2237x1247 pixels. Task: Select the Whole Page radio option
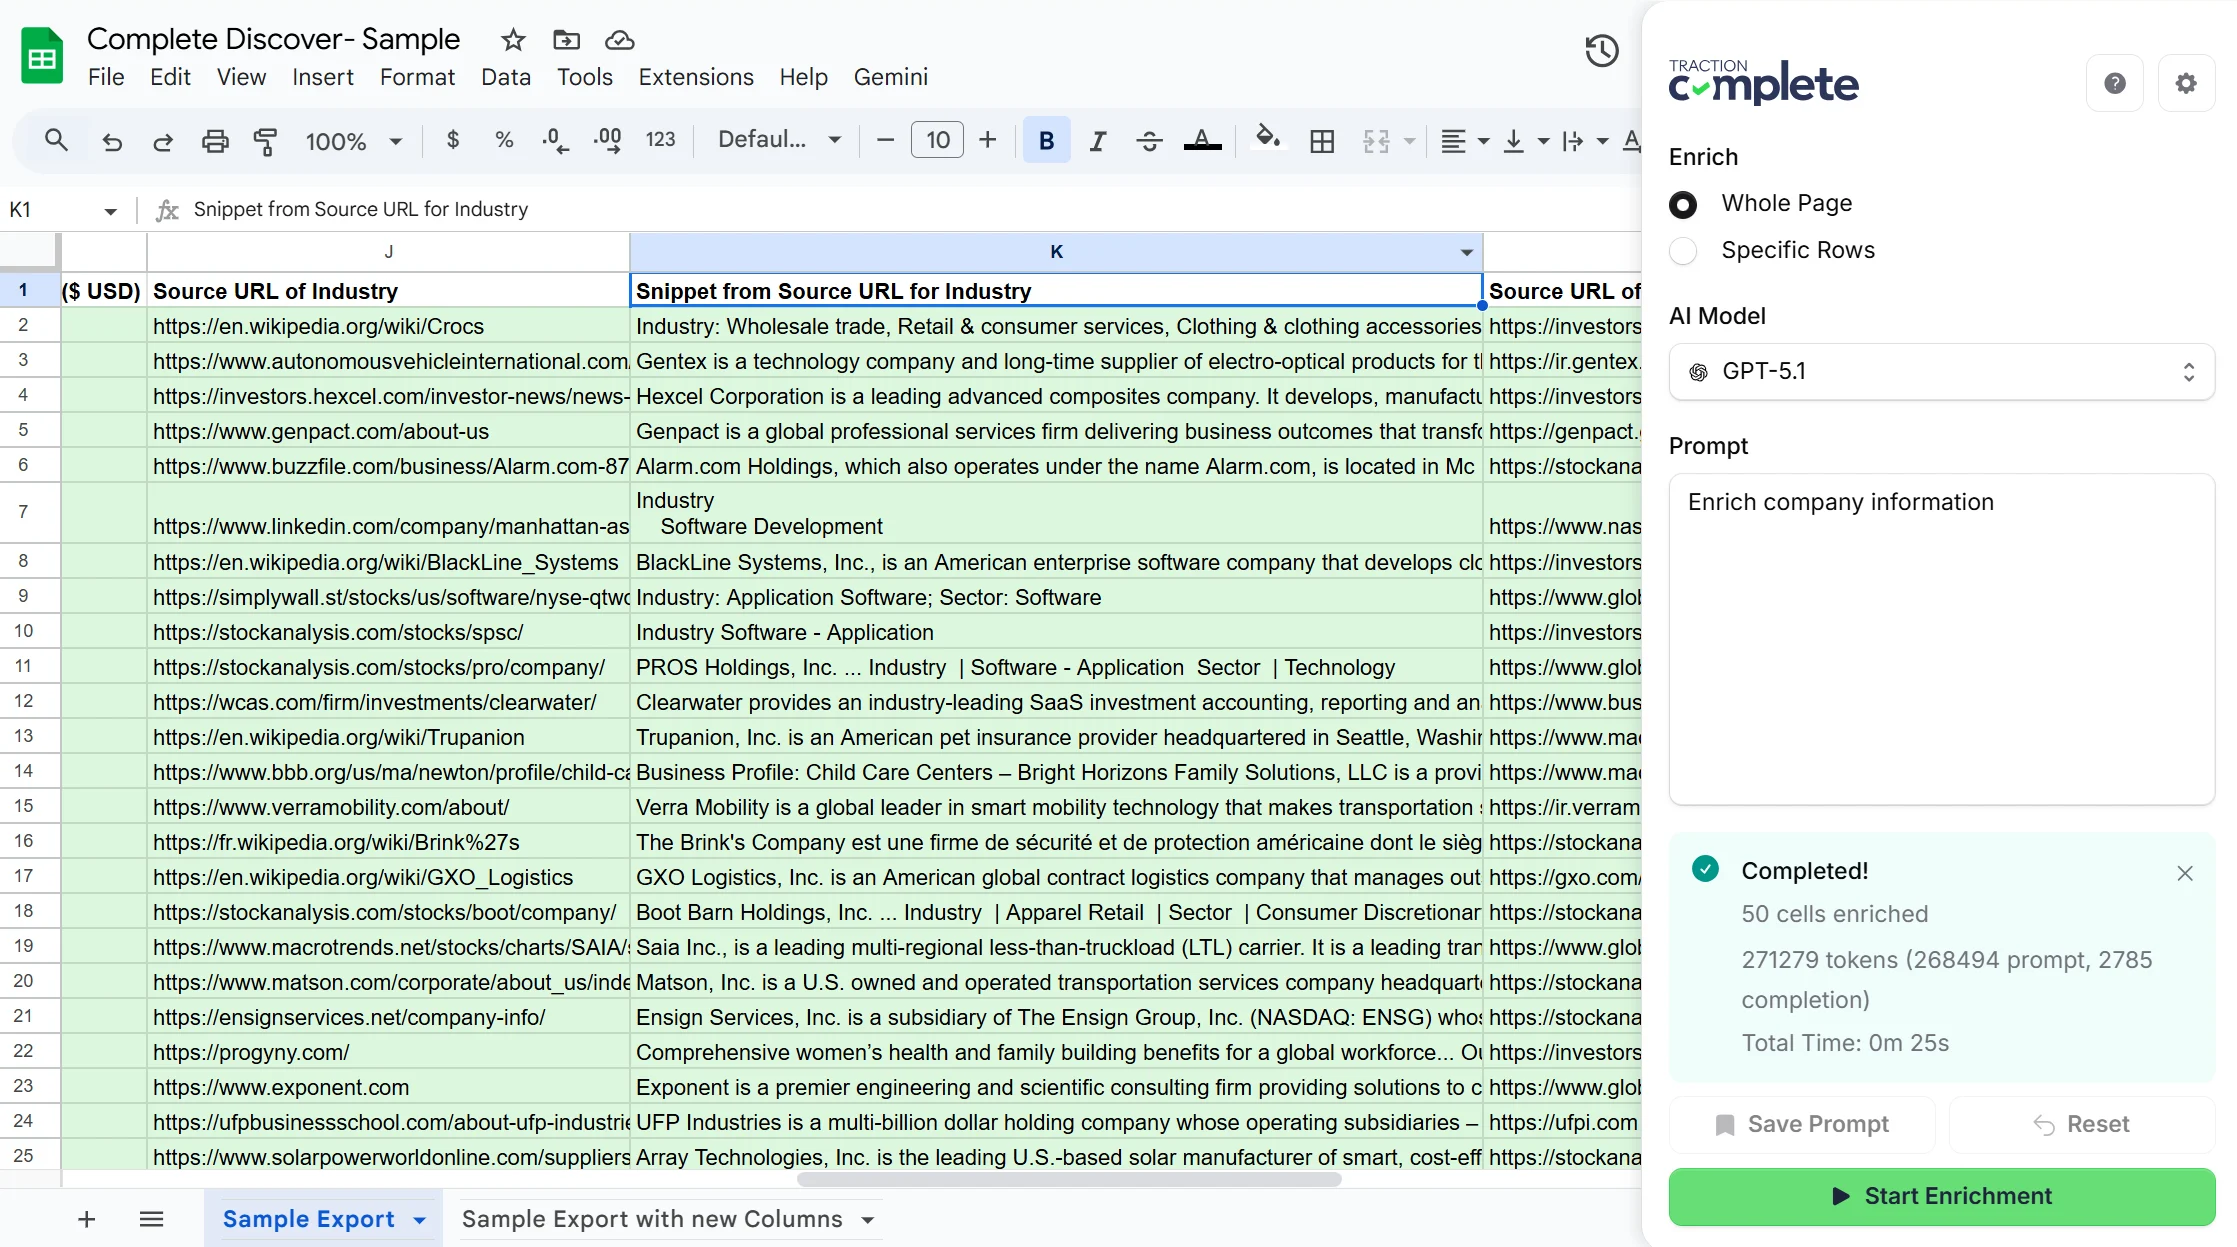[1683, 204]
